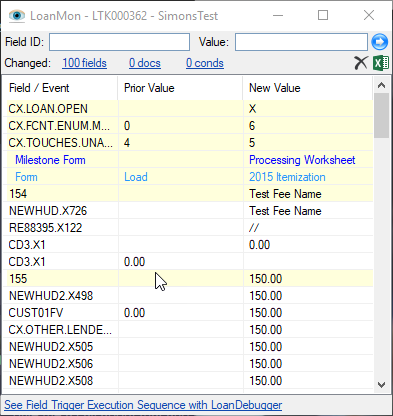
Task: Close the LoanMon window
Action: [369, 15]
